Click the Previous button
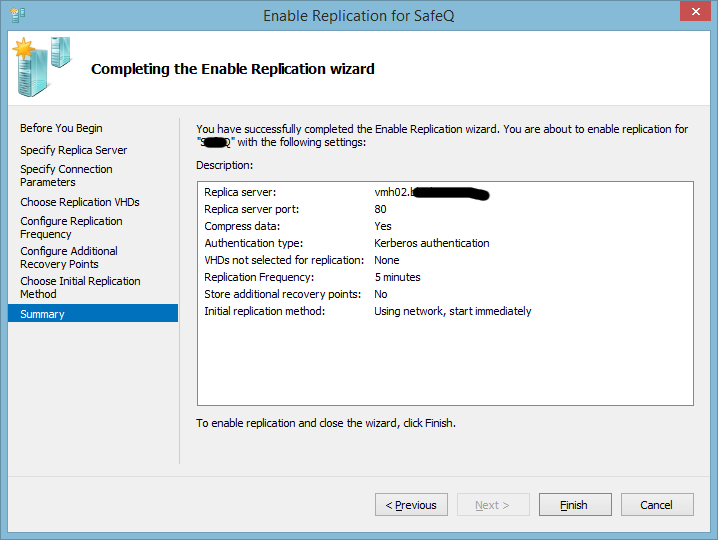718x540 pixels. click(411, 505)
